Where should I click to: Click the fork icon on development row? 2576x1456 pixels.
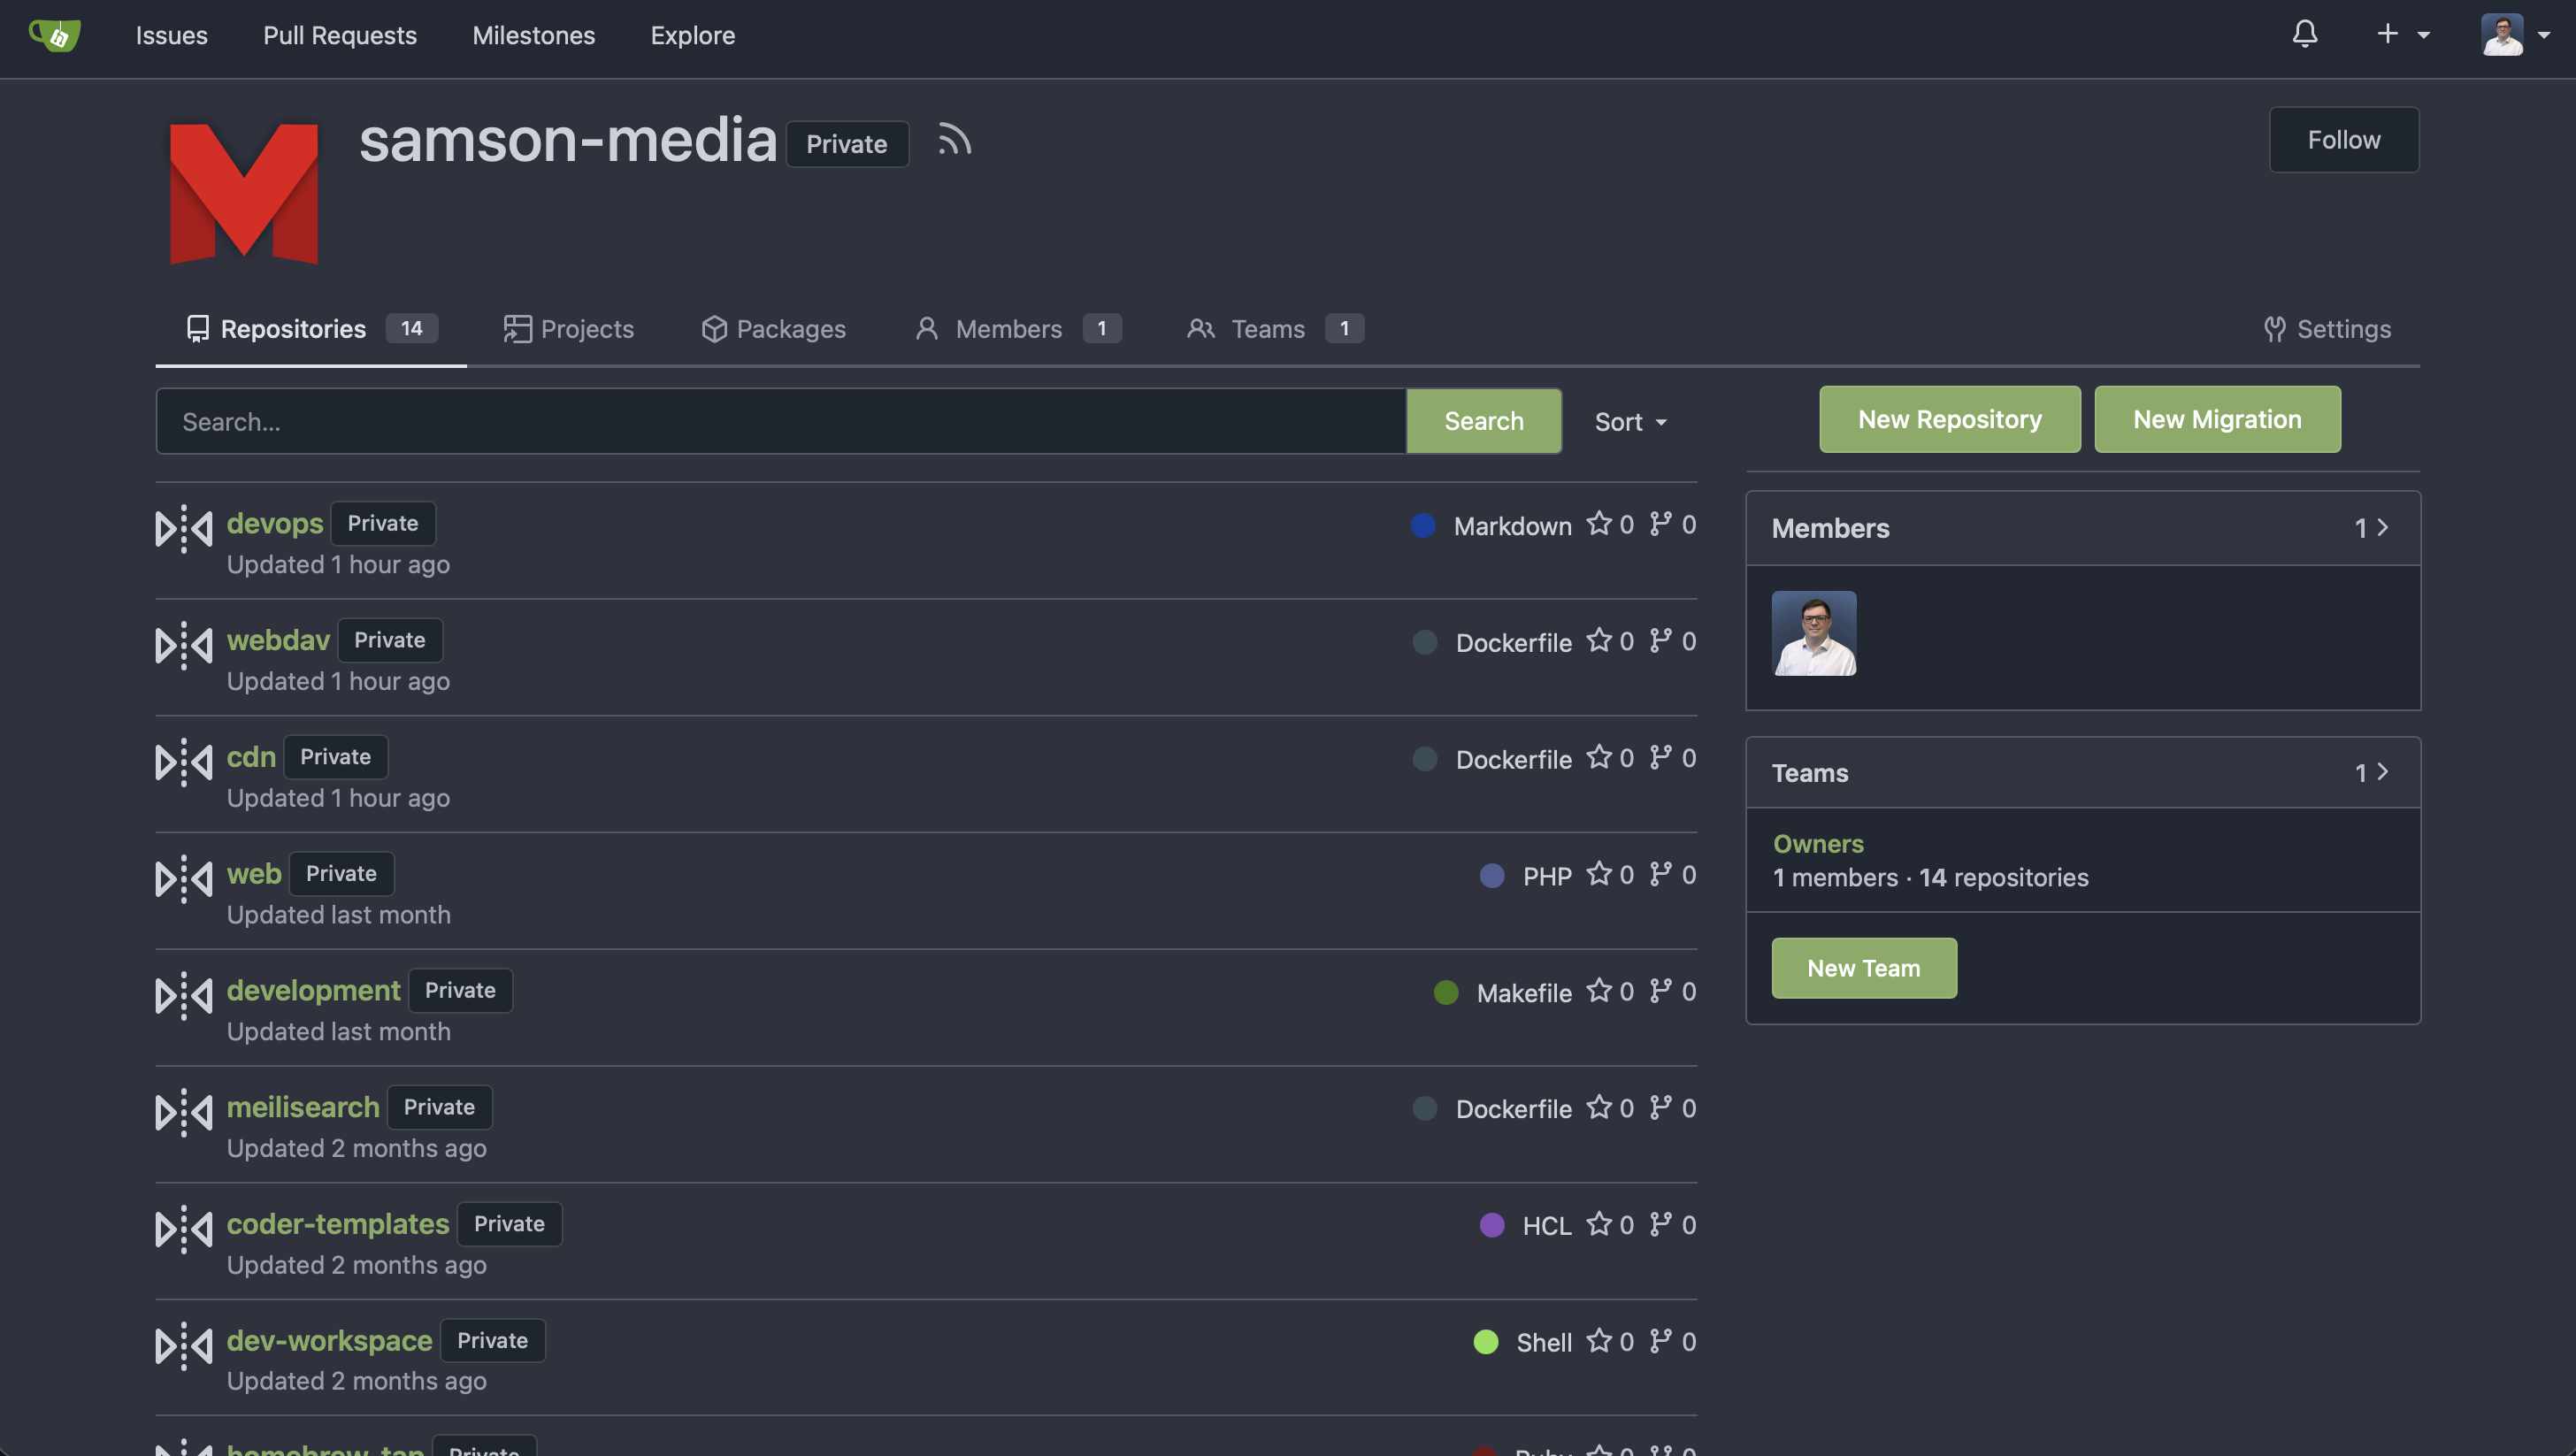pyautogui.click(x=1661, y=992)
